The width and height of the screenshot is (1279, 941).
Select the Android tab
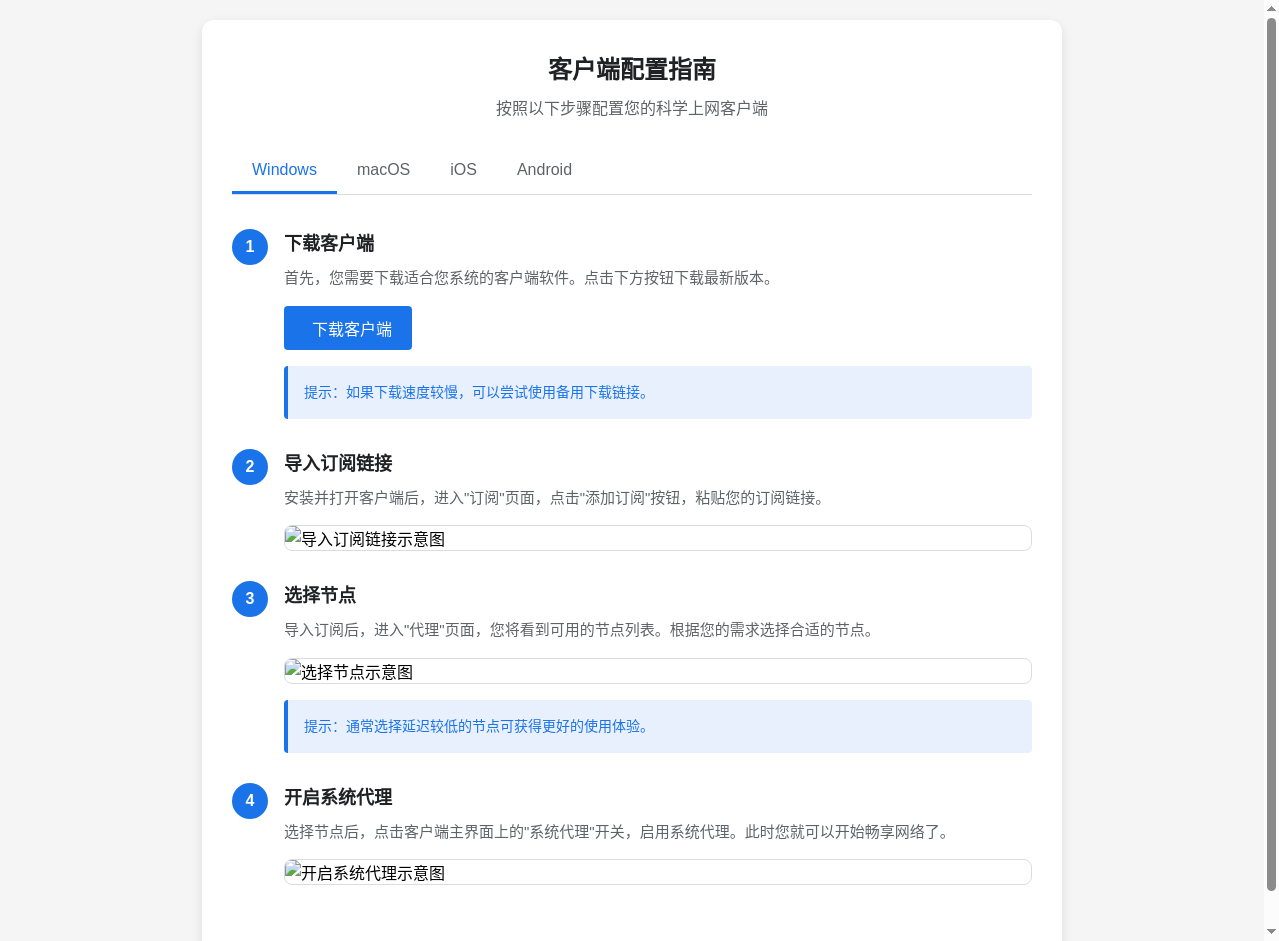544,170
